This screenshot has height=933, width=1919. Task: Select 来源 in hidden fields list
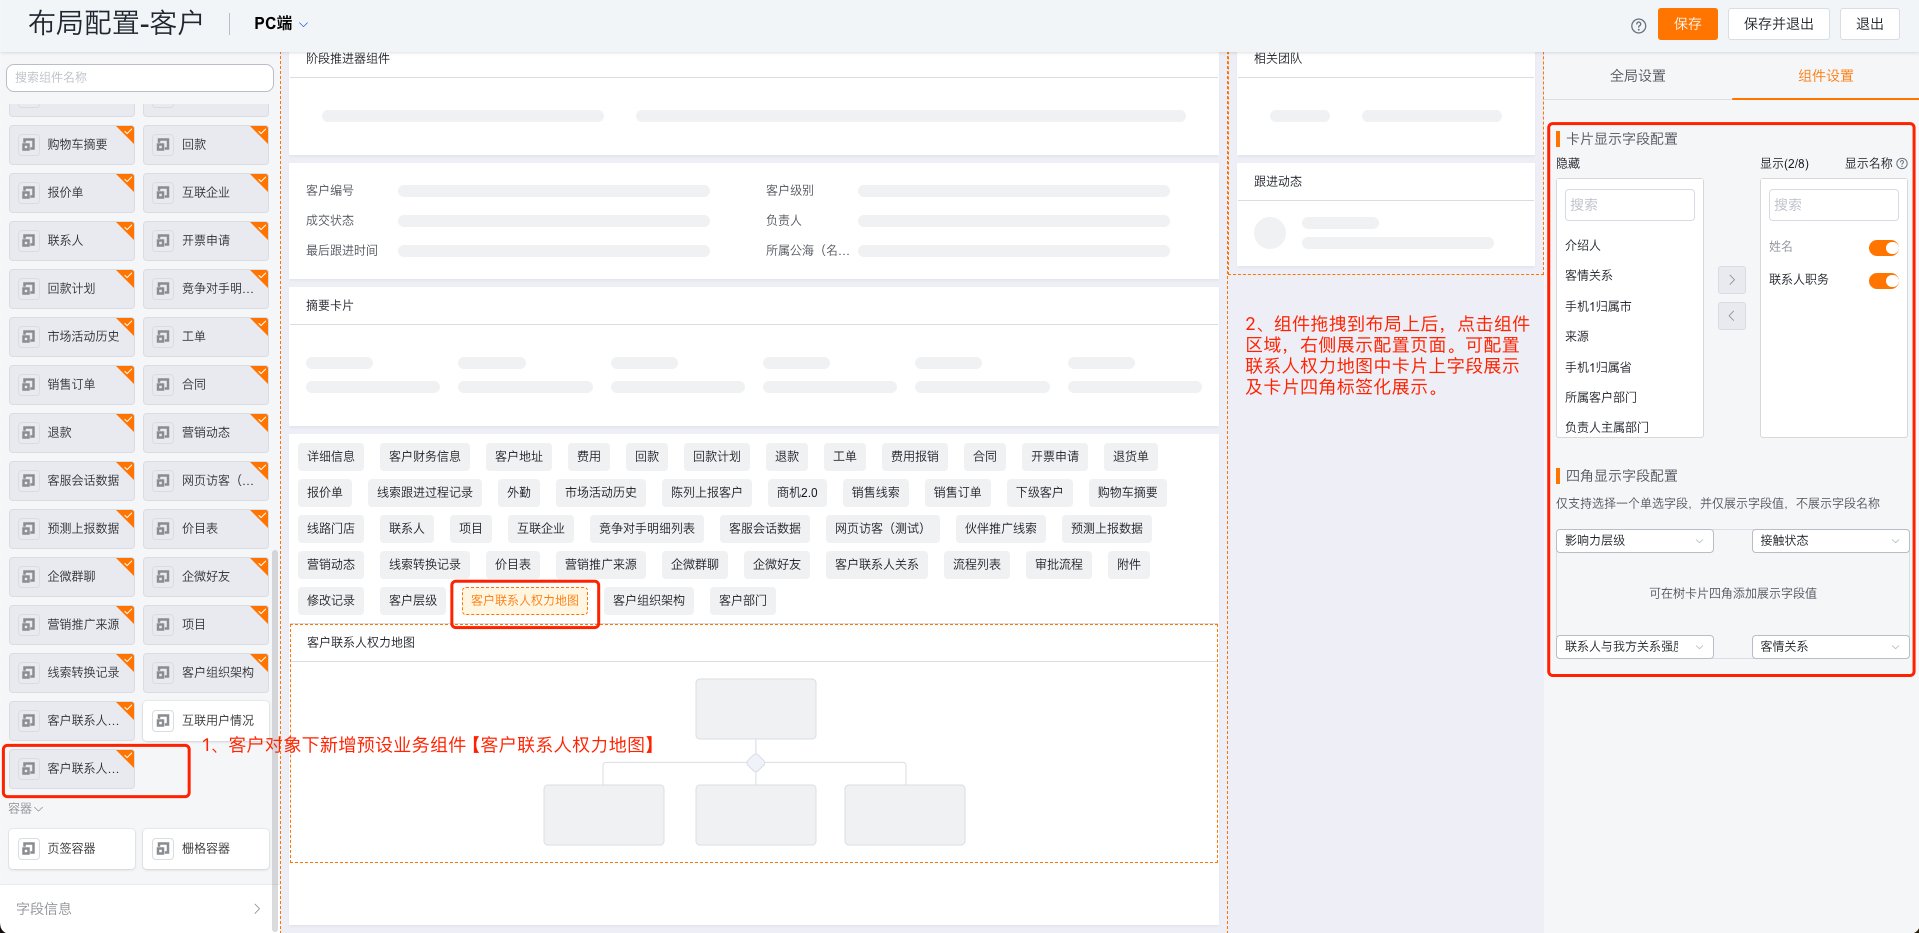pyautogui.click(x=1577, y=337)
